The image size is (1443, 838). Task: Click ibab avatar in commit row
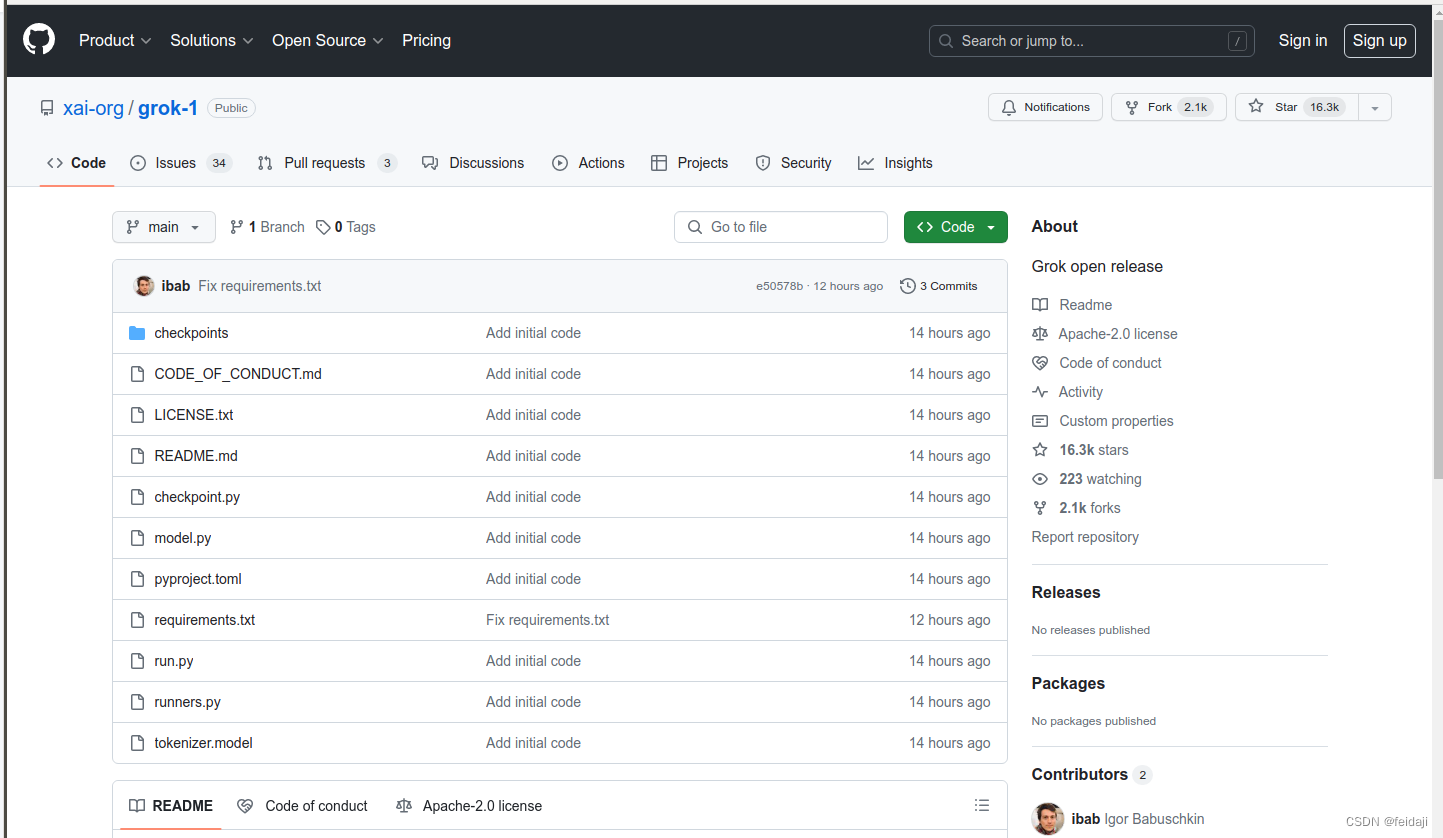click(144, 286)
